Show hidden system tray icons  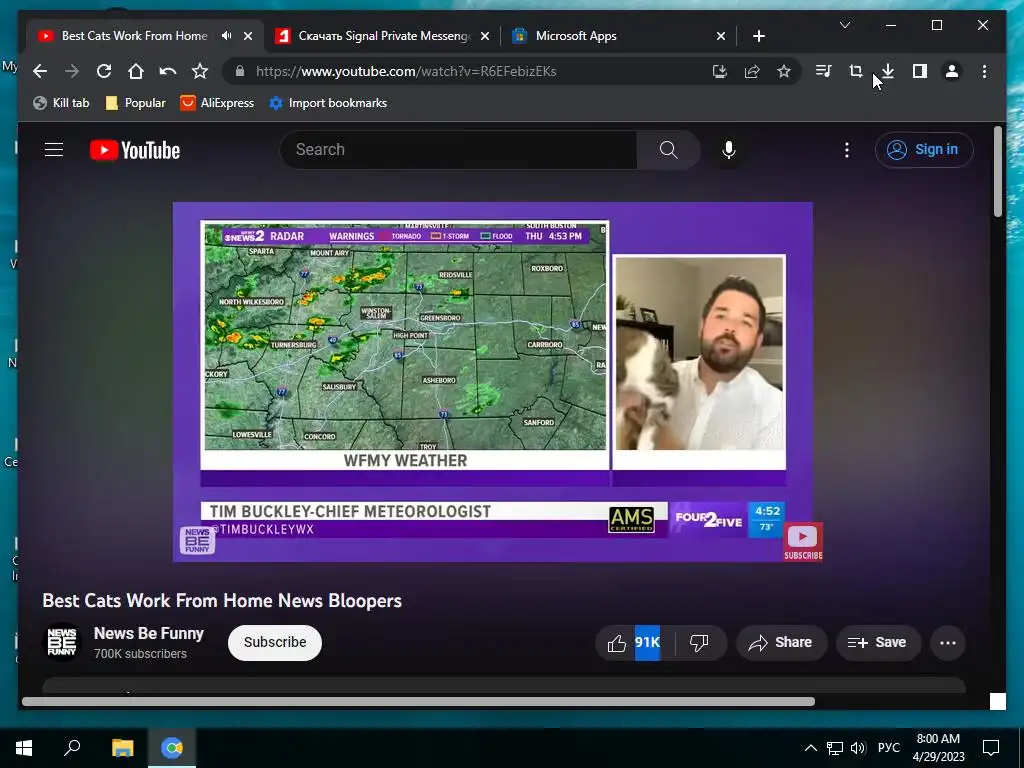pyautogui.click(x=810, y=748)
